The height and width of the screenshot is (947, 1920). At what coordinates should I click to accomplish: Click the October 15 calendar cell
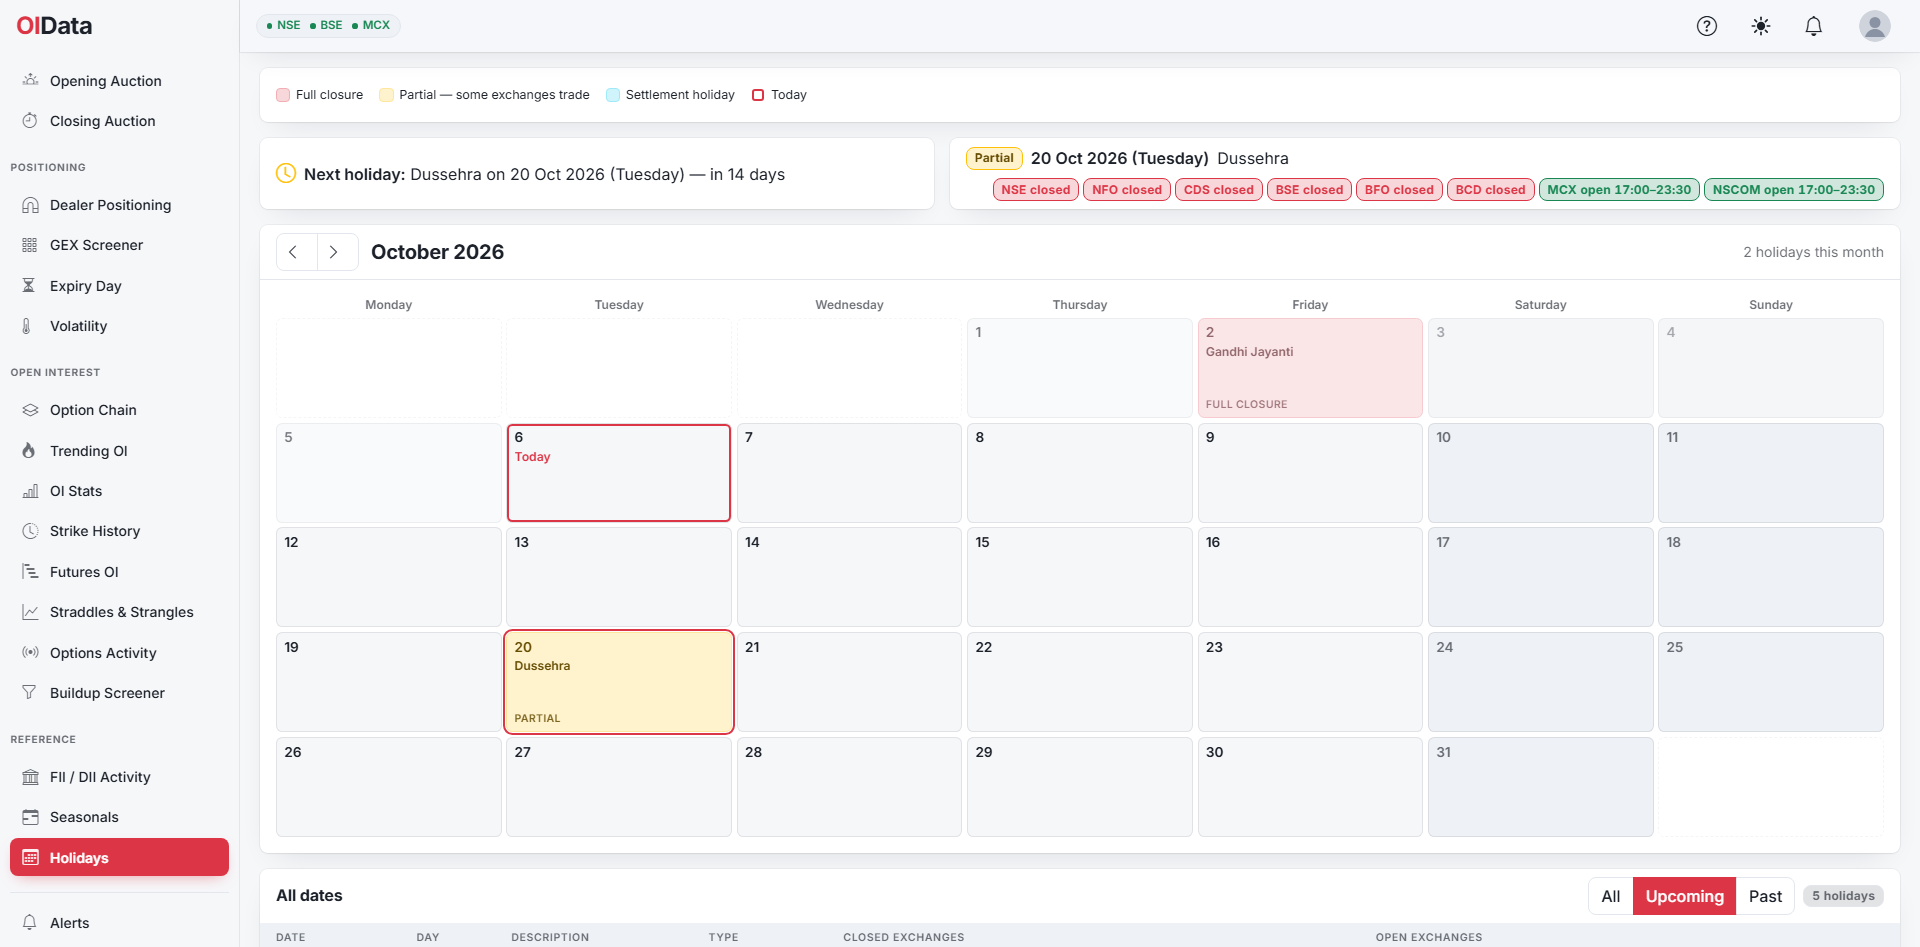point(1080,577)
